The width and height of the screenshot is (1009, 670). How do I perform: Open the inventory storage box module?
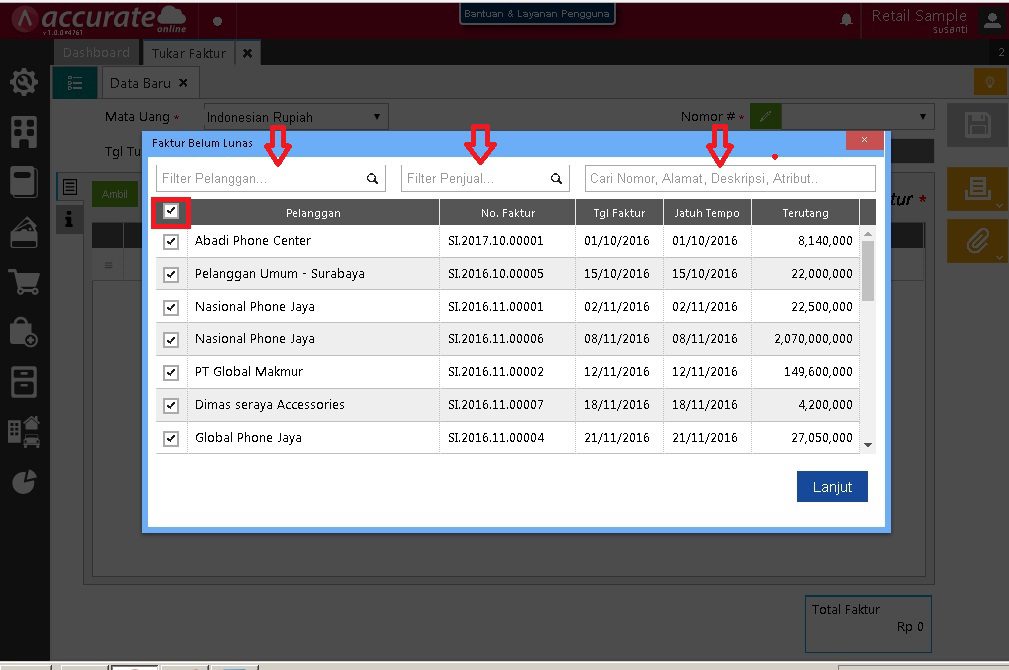coord(24,382)
